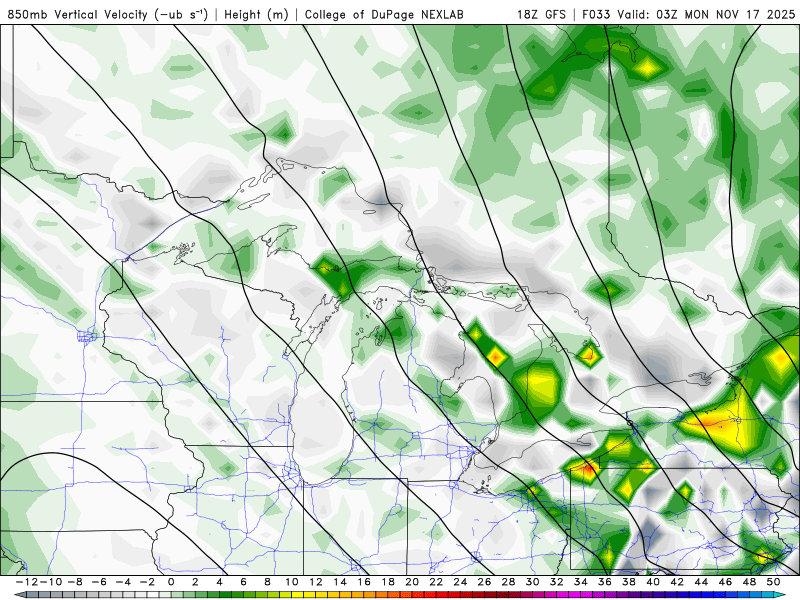Click the '-8' color scale label
This screenshot has height=600, width=800.
tap(75, 582)
